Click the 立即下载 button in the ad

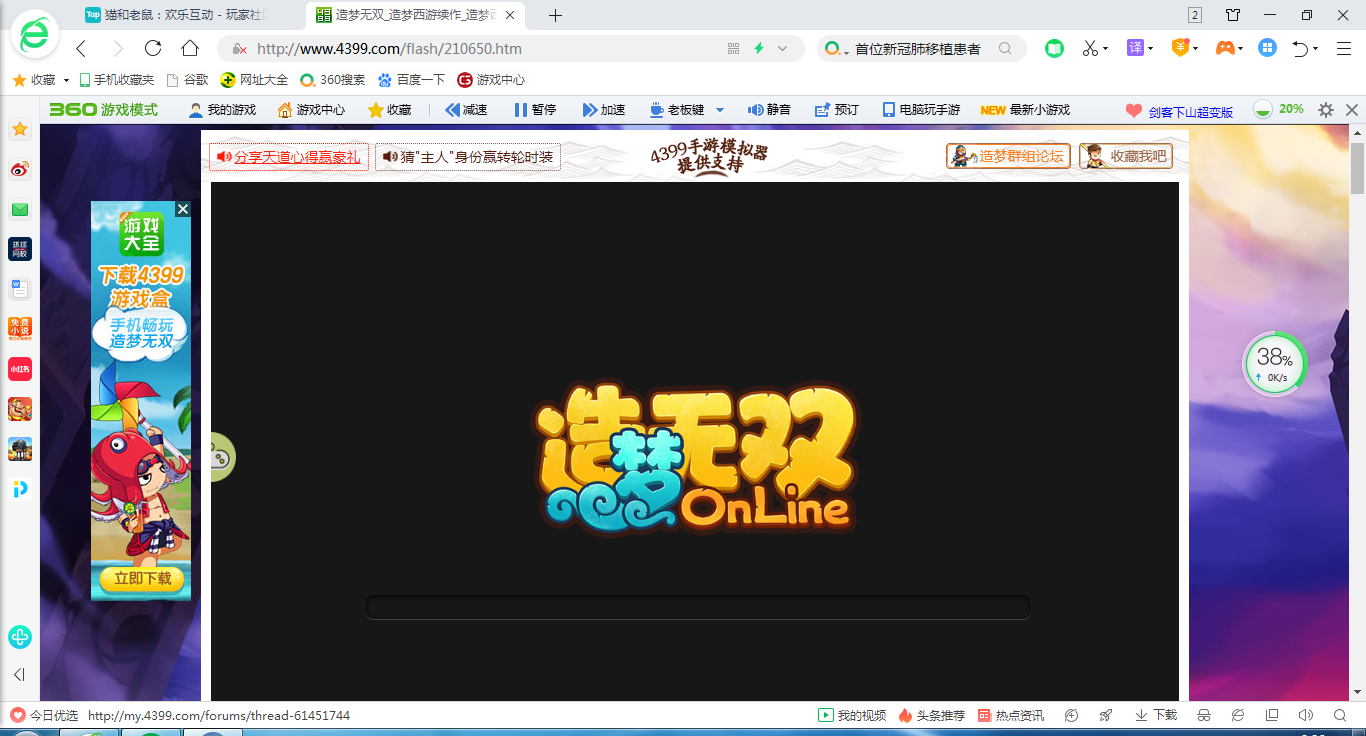click(142, 578)
